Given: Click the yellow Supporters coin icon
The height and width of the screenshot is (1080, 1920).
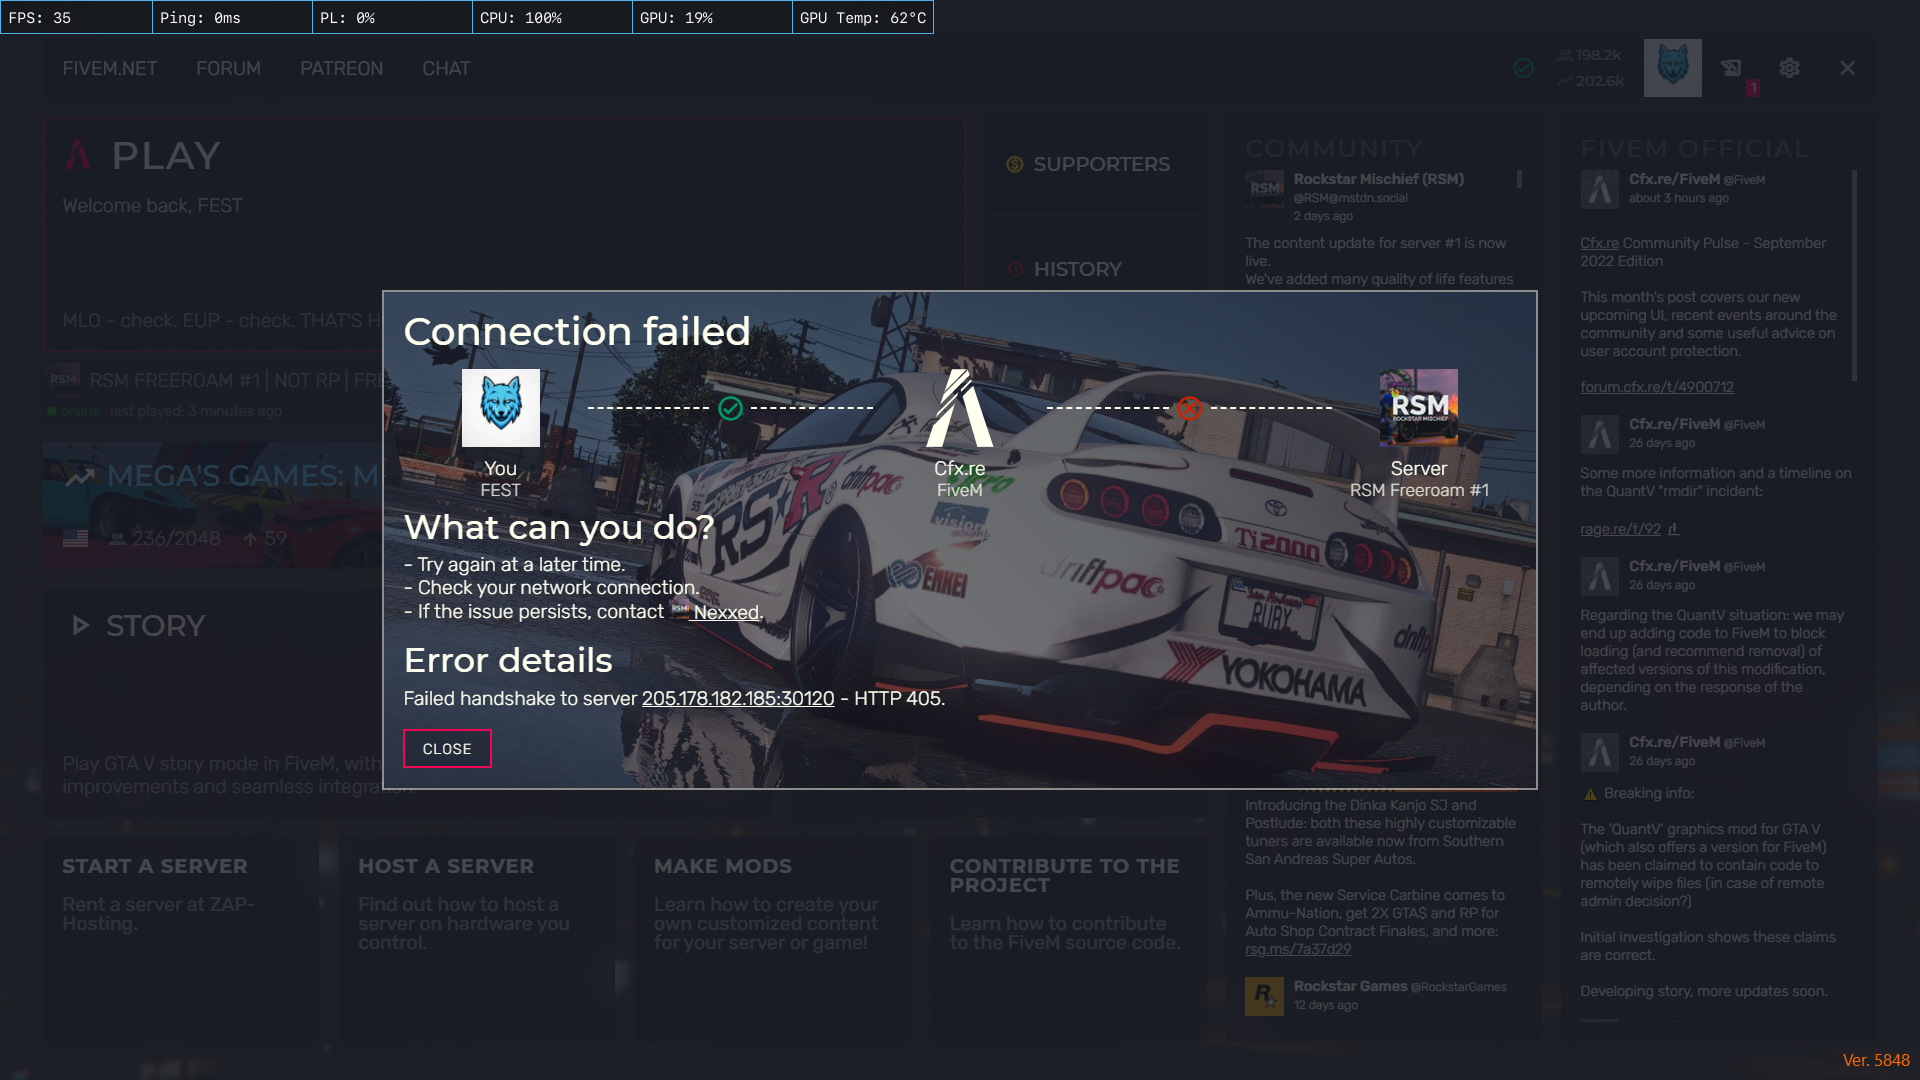Looking at the screenshot, I should point(1013,163).
